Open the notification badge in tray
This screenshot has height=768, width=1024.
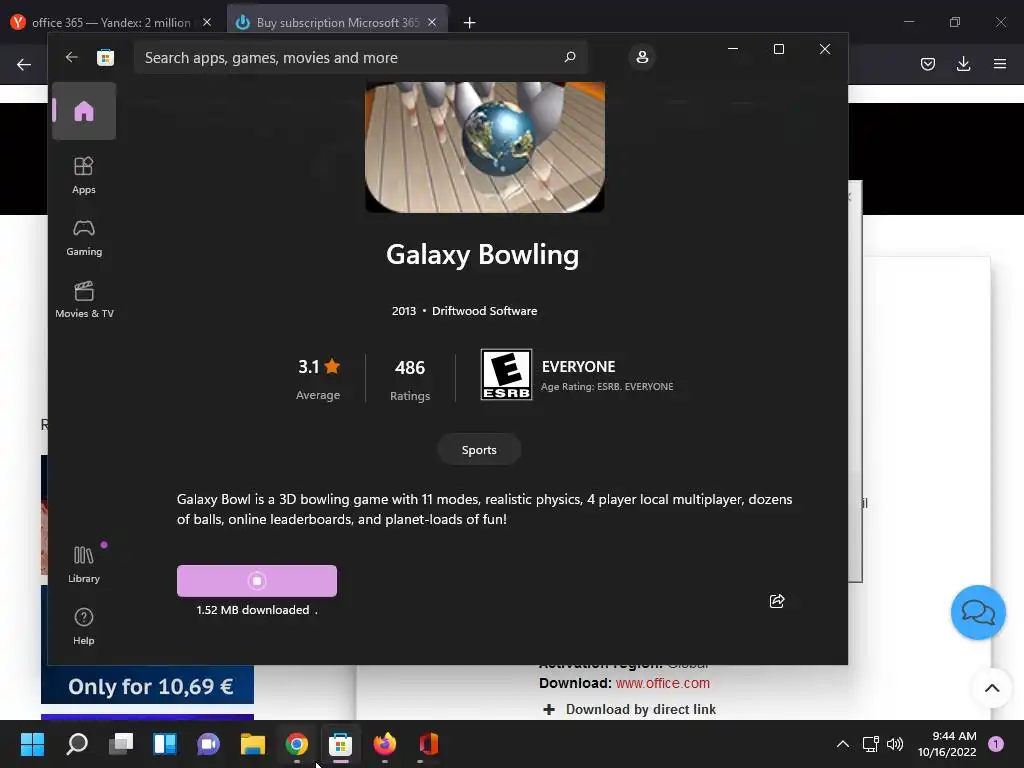[996, 744]
